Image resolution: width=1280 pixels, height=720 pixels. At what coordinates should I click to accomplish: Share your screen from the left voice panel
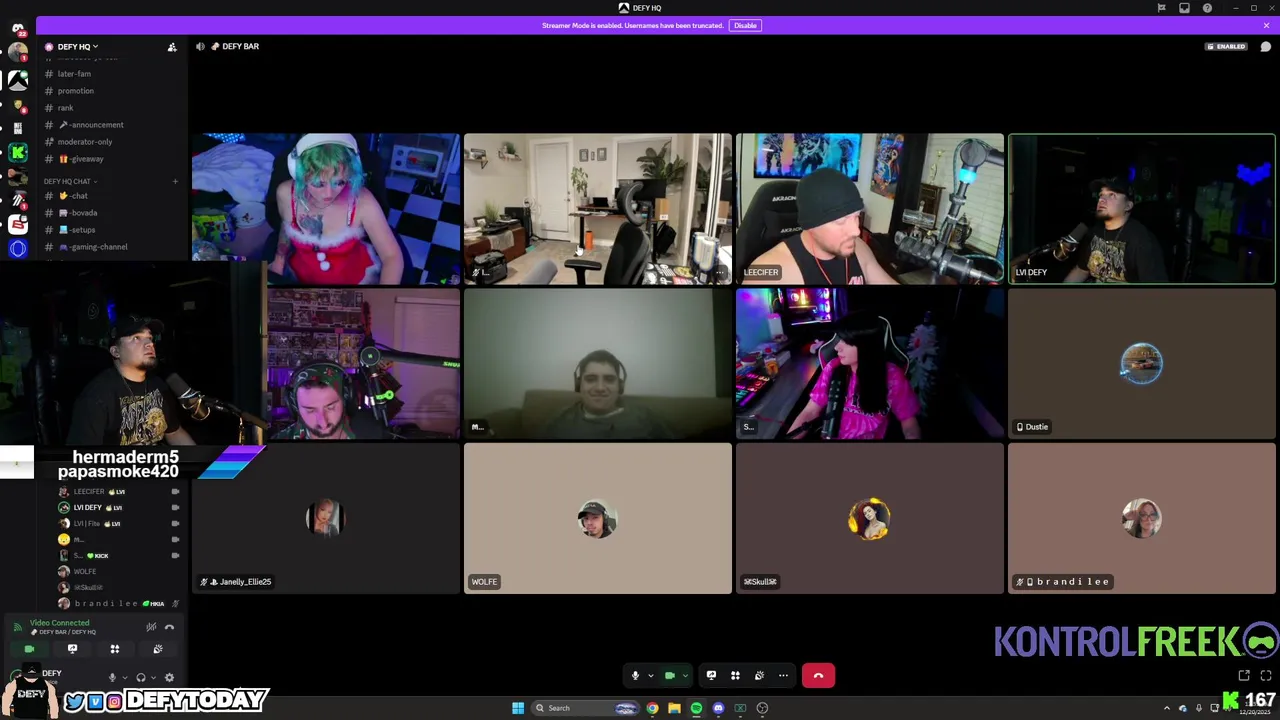(72, 649)
